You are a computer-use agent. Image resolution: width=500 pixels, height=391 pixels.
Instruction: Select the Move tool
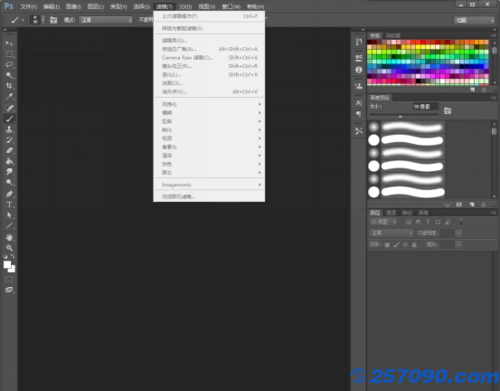pos(9,43)
